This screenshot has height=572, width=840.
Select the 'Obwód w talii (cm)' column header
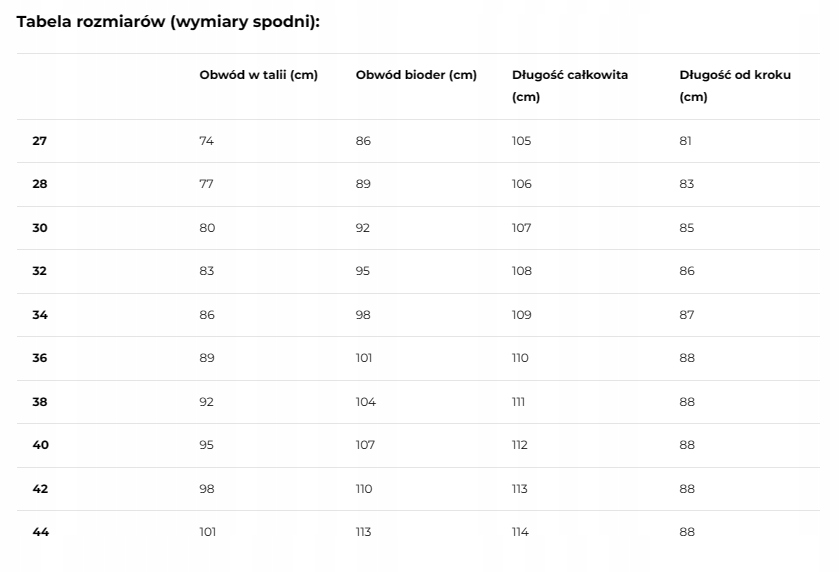[258, 75]
